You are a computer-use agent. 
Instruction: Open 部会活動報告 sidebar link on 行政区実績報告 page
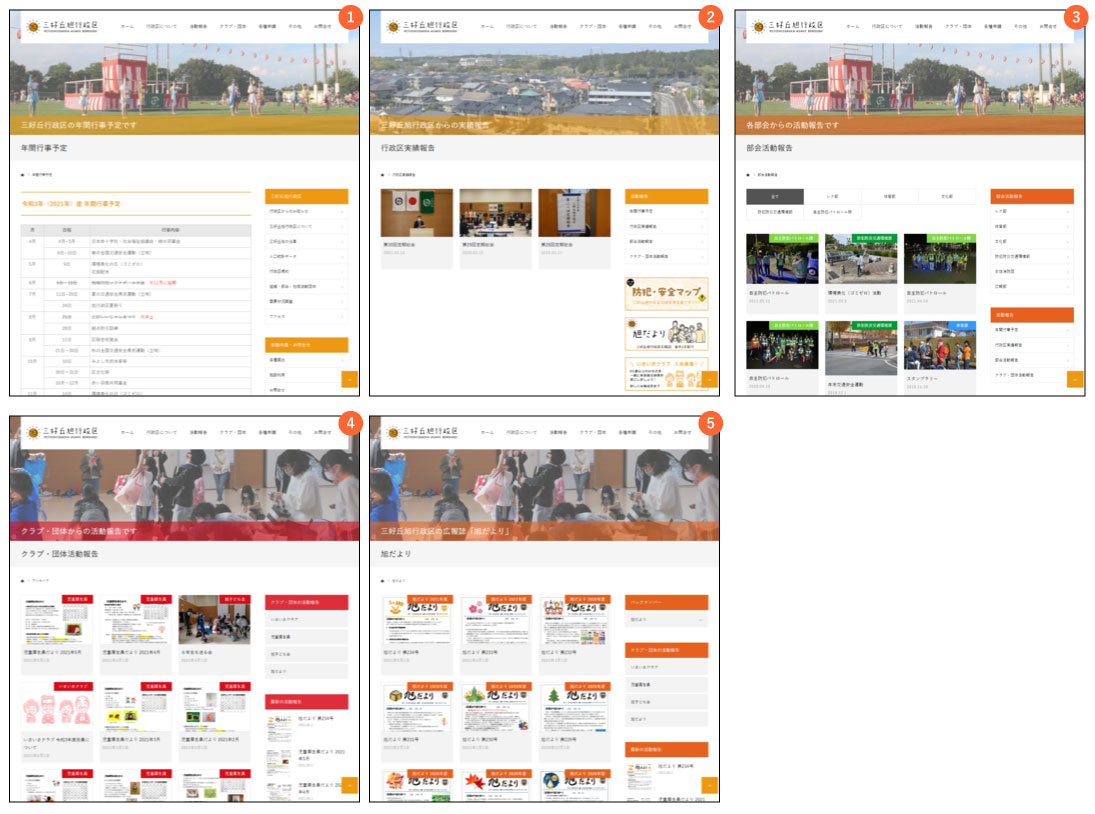pyautogui.click(x=666, y=242)
